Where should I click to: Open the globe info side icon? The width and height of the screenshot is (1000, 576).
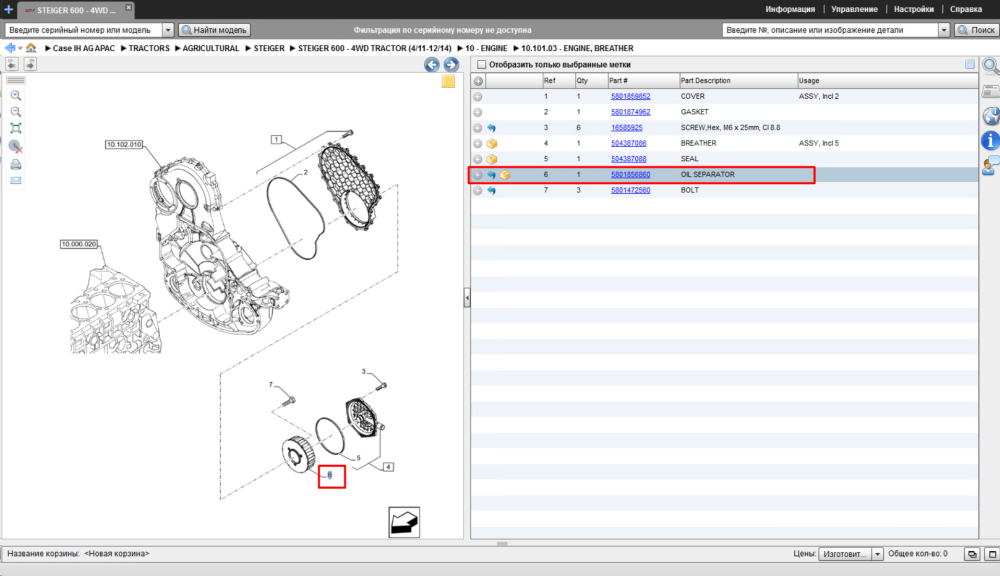[990, 116]
